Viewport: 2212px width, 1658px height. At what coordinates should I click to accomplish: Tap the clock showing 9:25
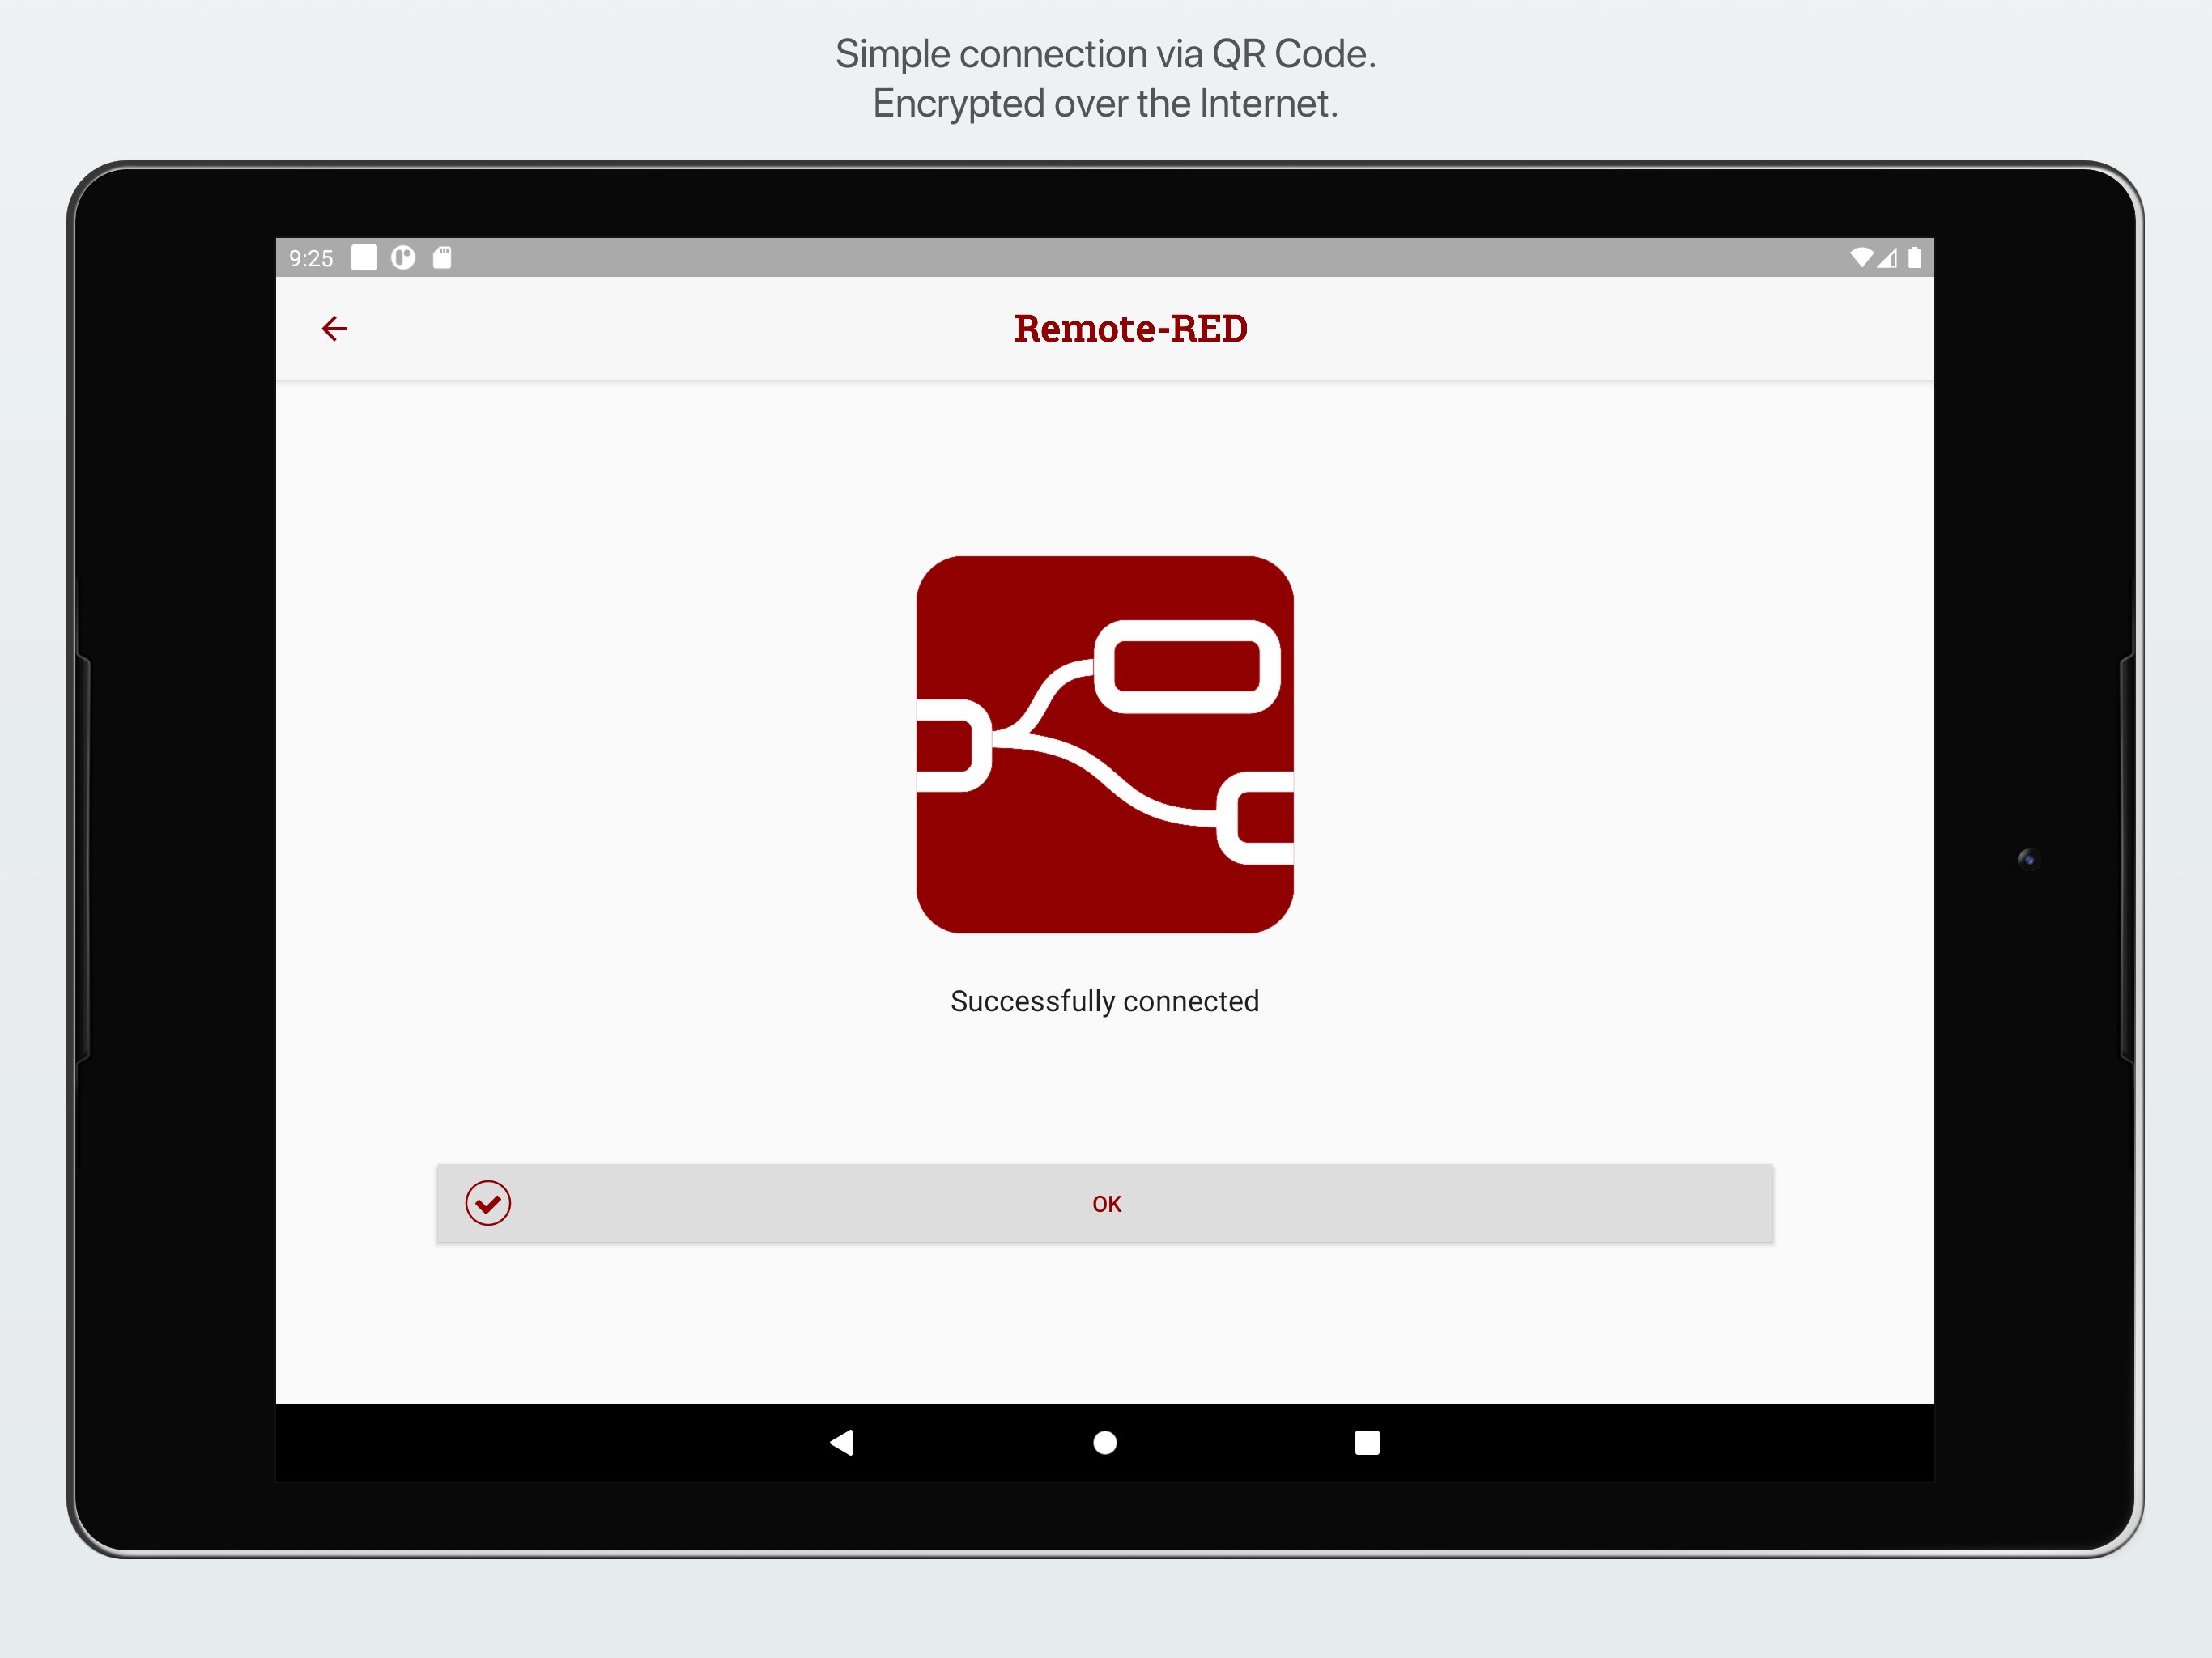click(x=311, y=259)
